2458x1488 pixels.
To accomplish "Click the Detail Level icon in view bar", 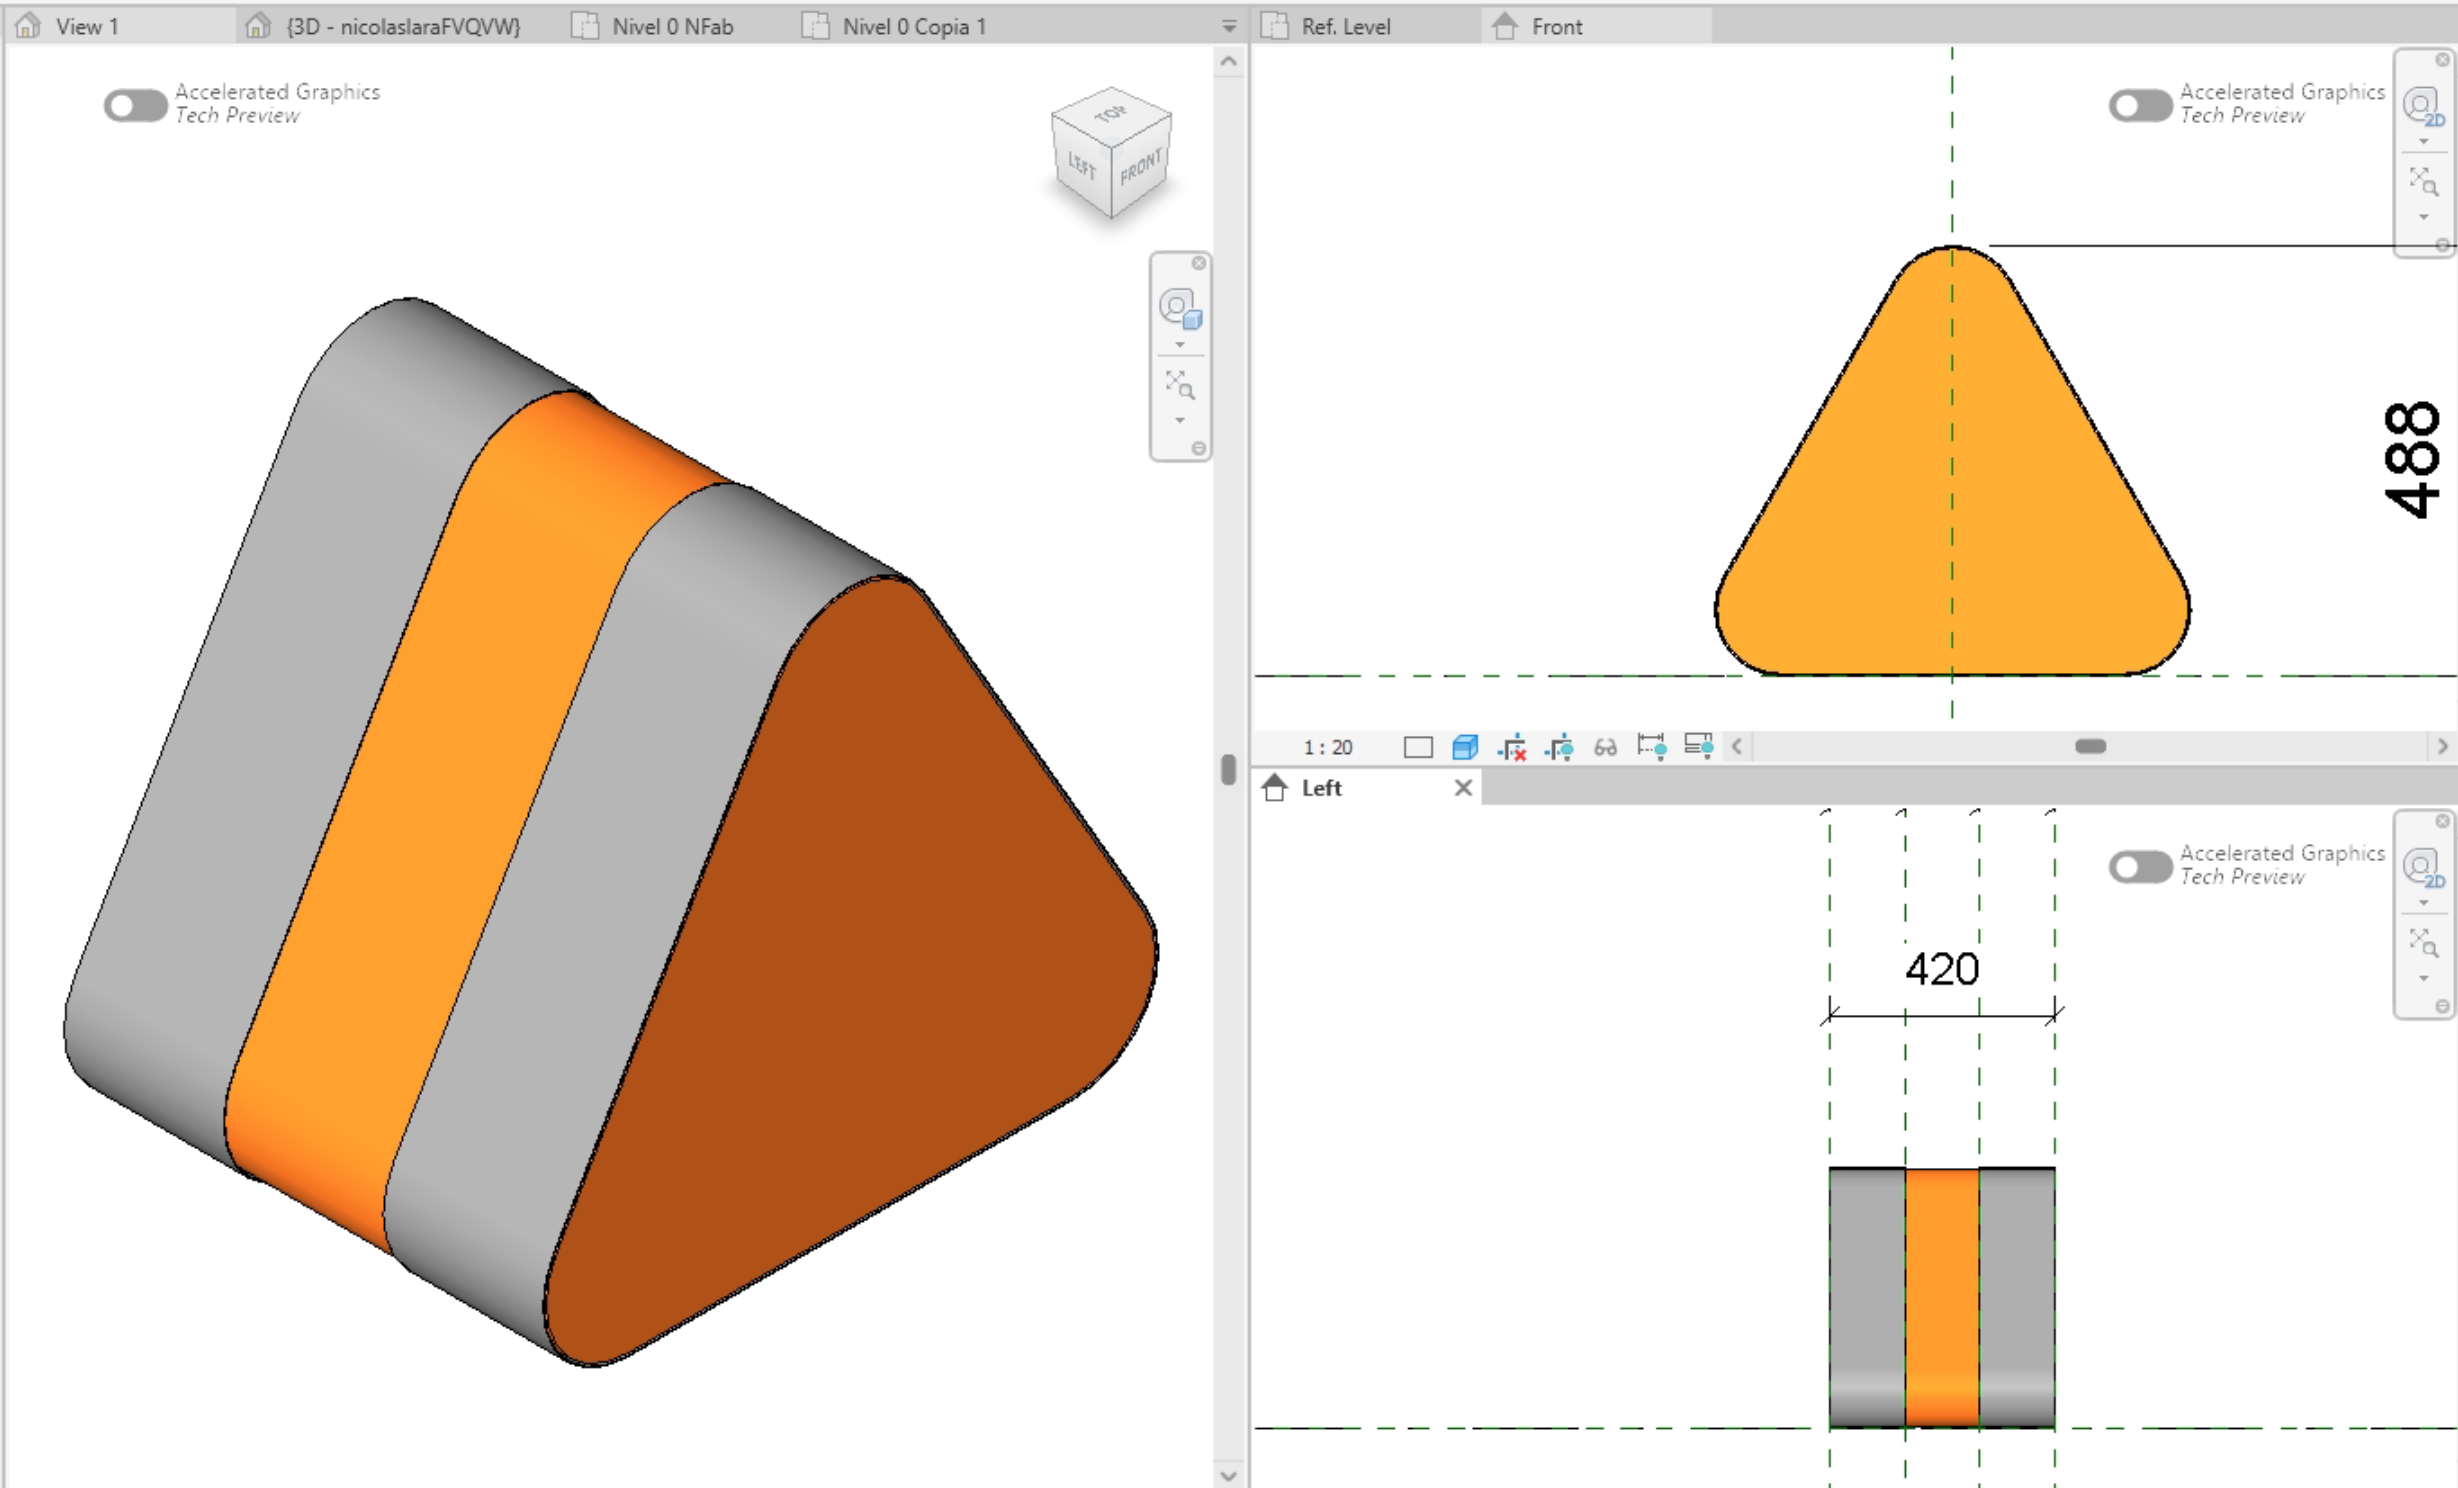I will click(x=1417, y=747).
